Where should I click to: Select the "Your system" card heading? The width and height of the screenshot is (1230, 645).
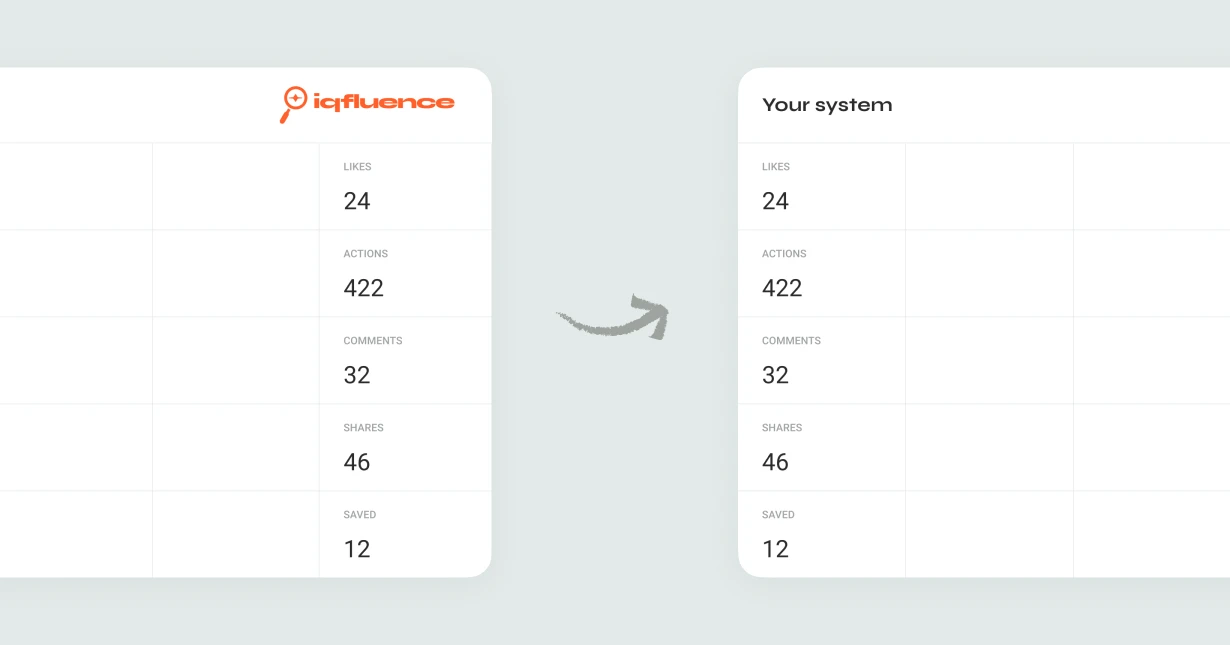[827, 105]
